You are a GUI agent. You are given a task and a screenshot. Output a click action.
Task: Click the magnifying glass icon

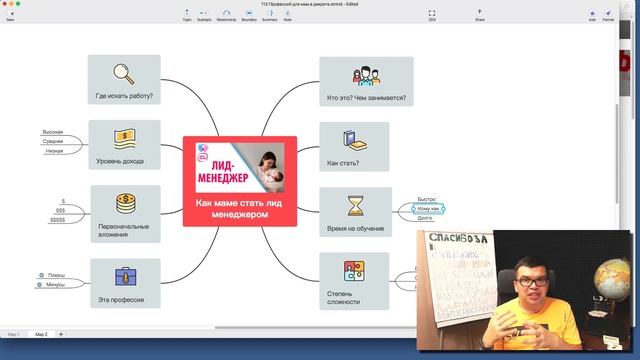tap(124, 74)
